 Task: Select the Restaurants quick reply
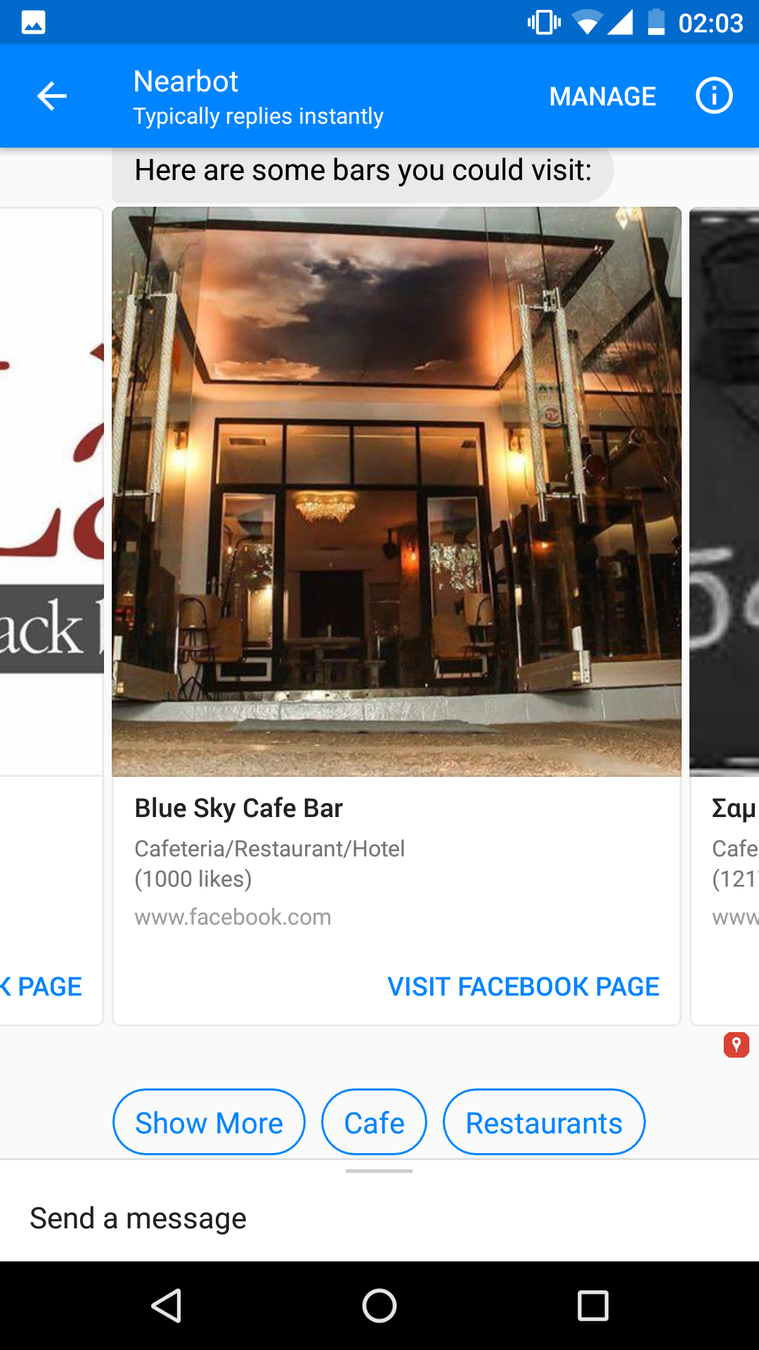(x=544, y=1122)
